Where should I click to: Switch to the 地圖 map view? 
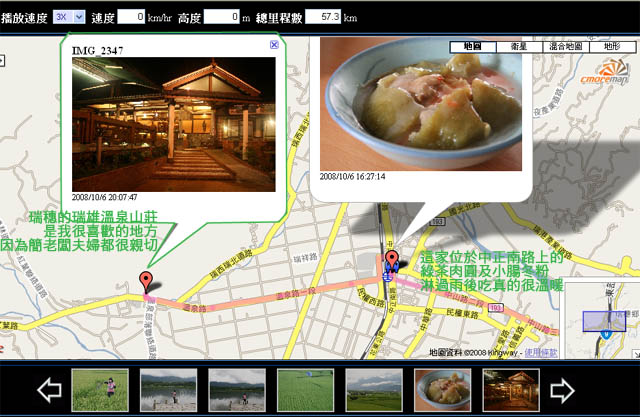(x=473, y=47)
